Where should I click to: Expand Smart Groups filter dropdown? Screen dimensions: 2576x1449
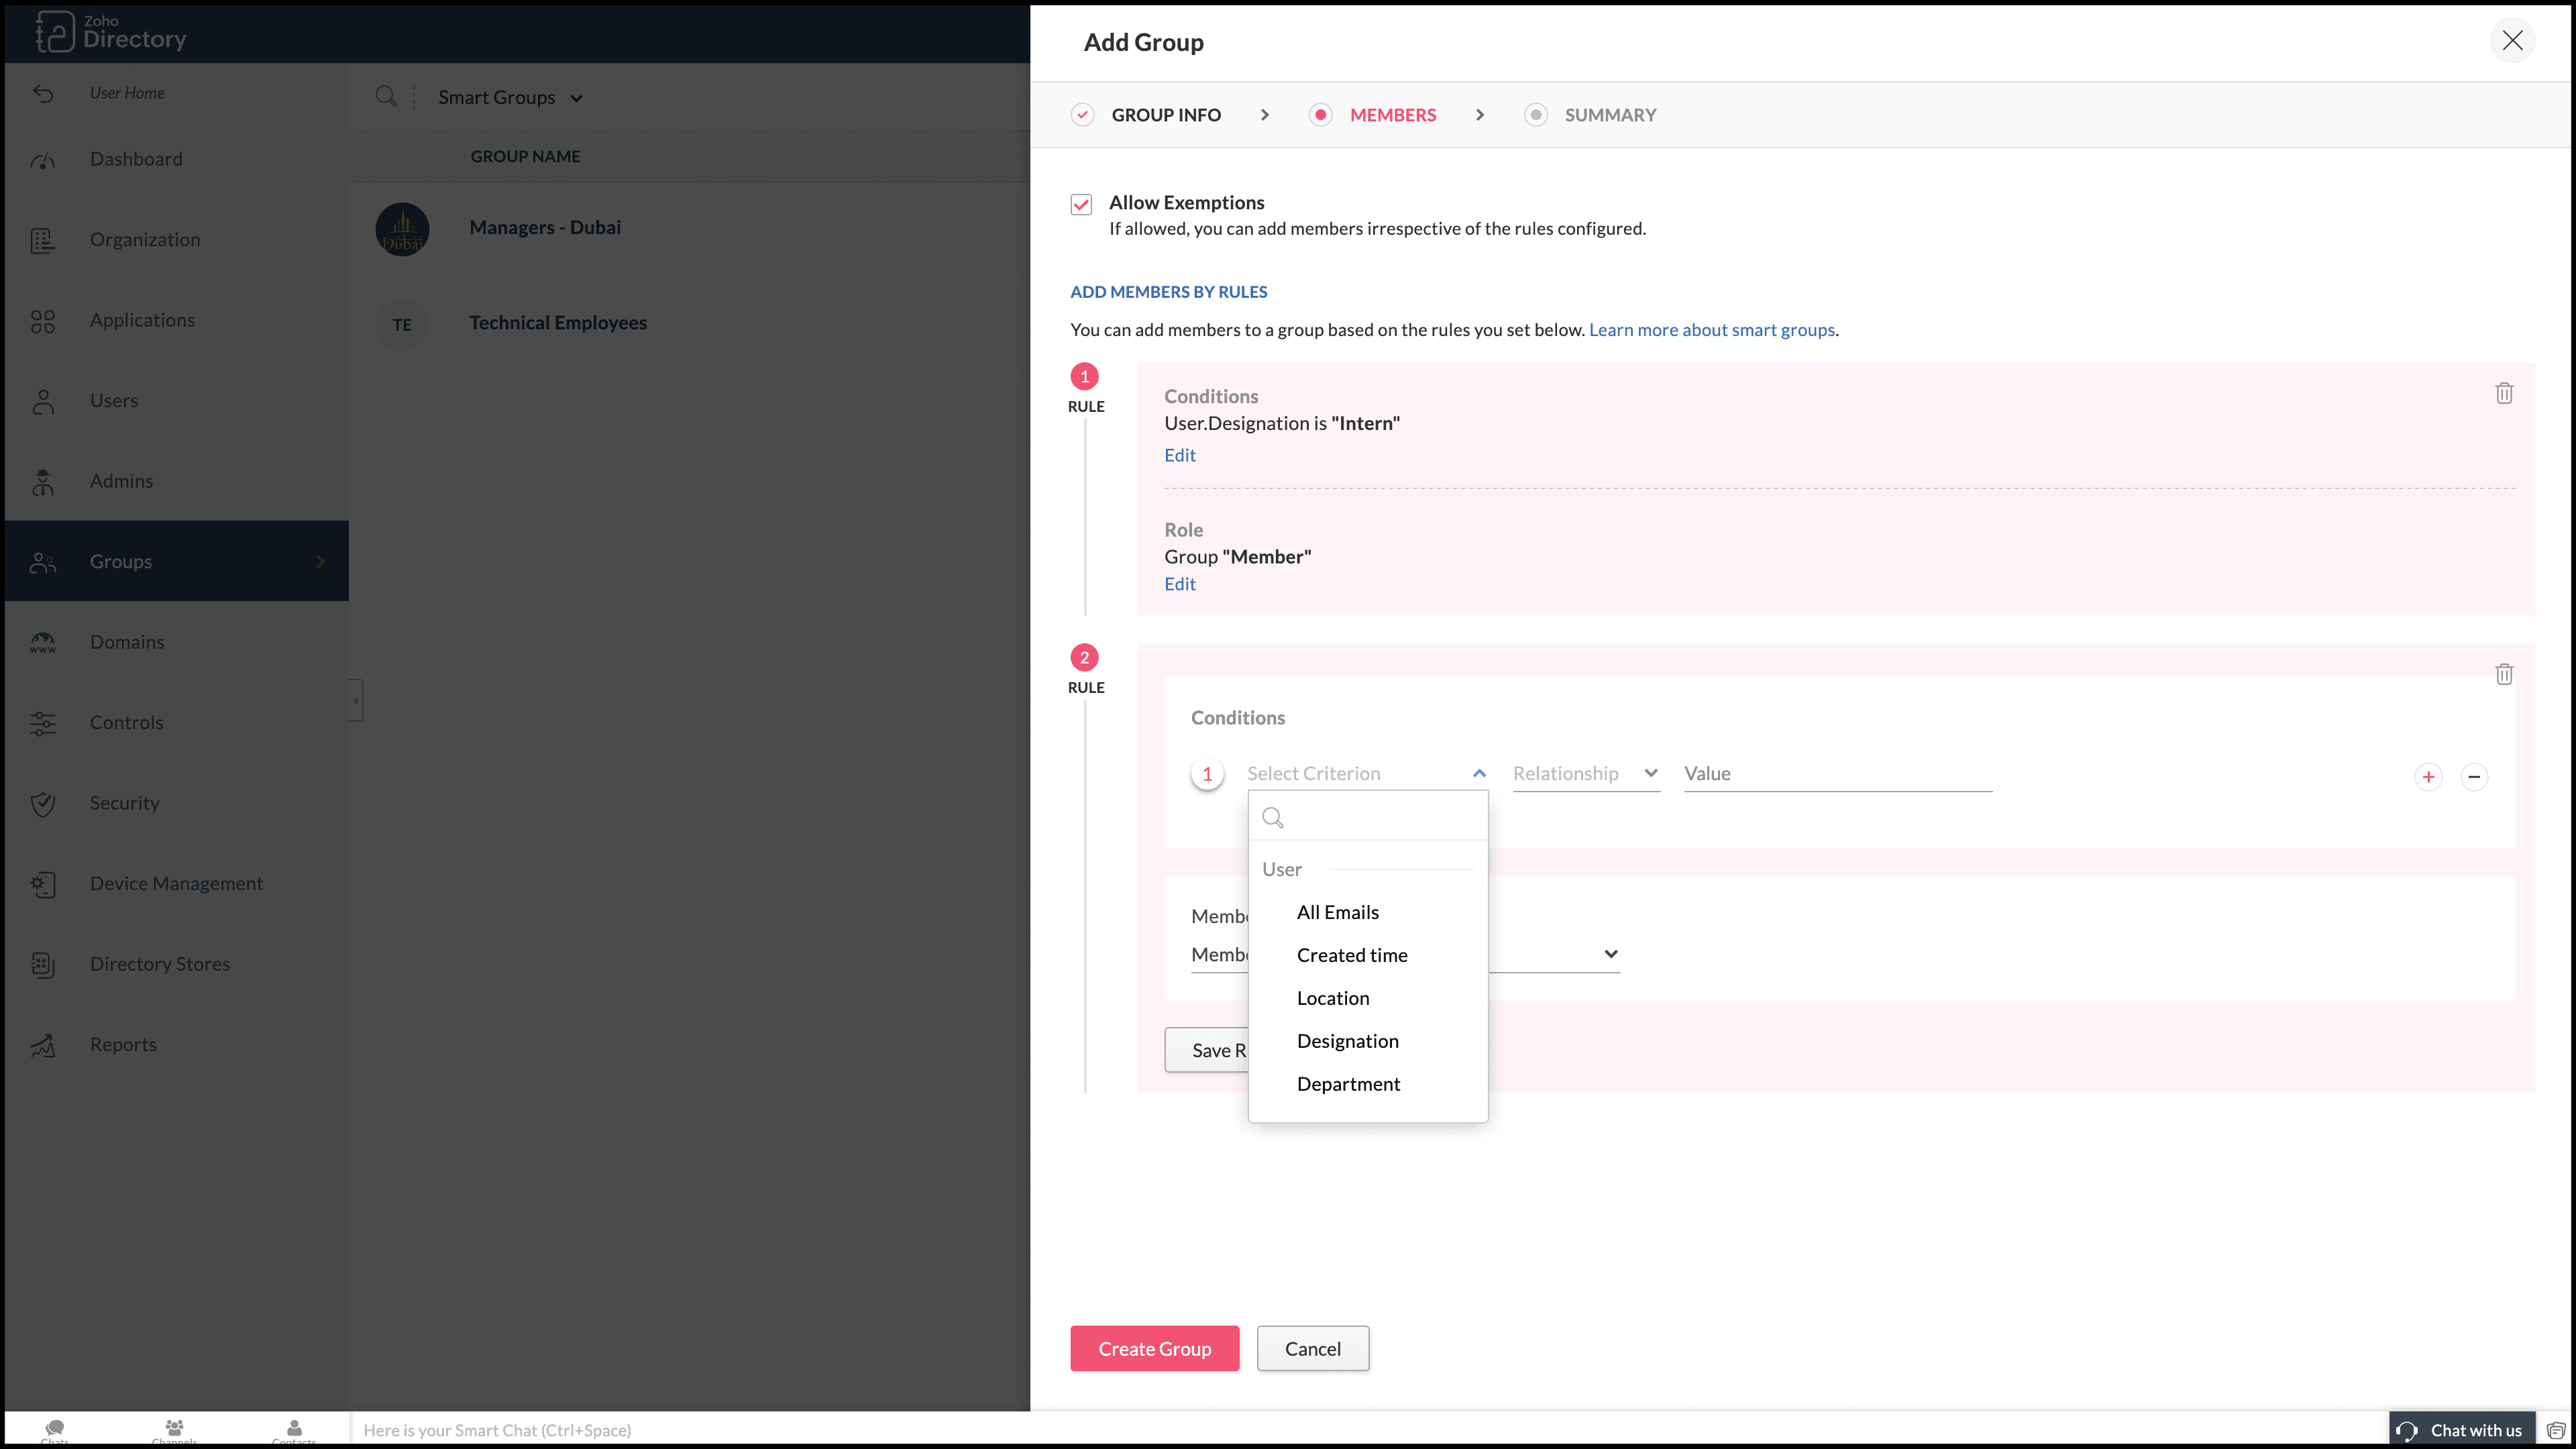pos(510,97)
